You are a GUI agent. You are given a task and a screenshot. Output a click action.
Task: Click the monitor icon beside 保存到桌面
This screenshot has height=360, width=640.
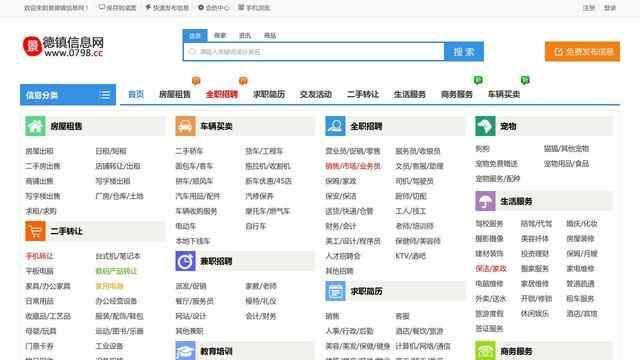[102, 7]
